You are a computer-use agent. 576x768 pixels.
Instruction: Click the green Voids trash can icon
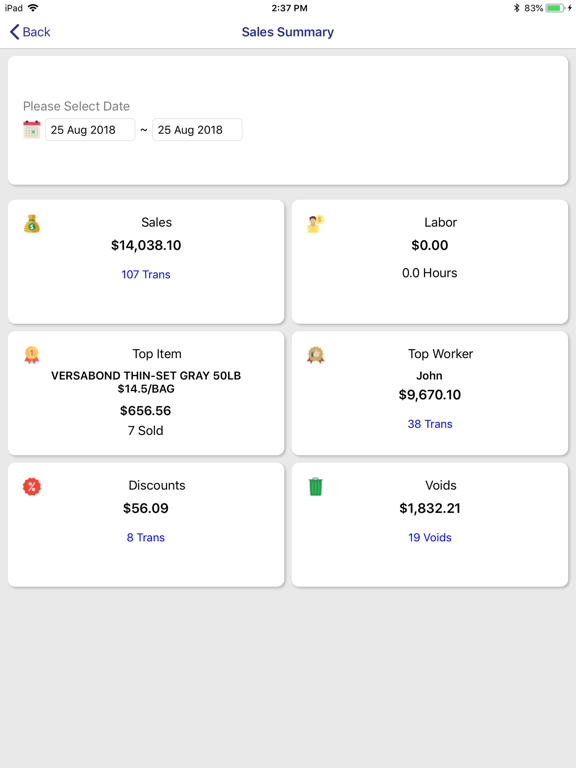[x=315, y=486]
